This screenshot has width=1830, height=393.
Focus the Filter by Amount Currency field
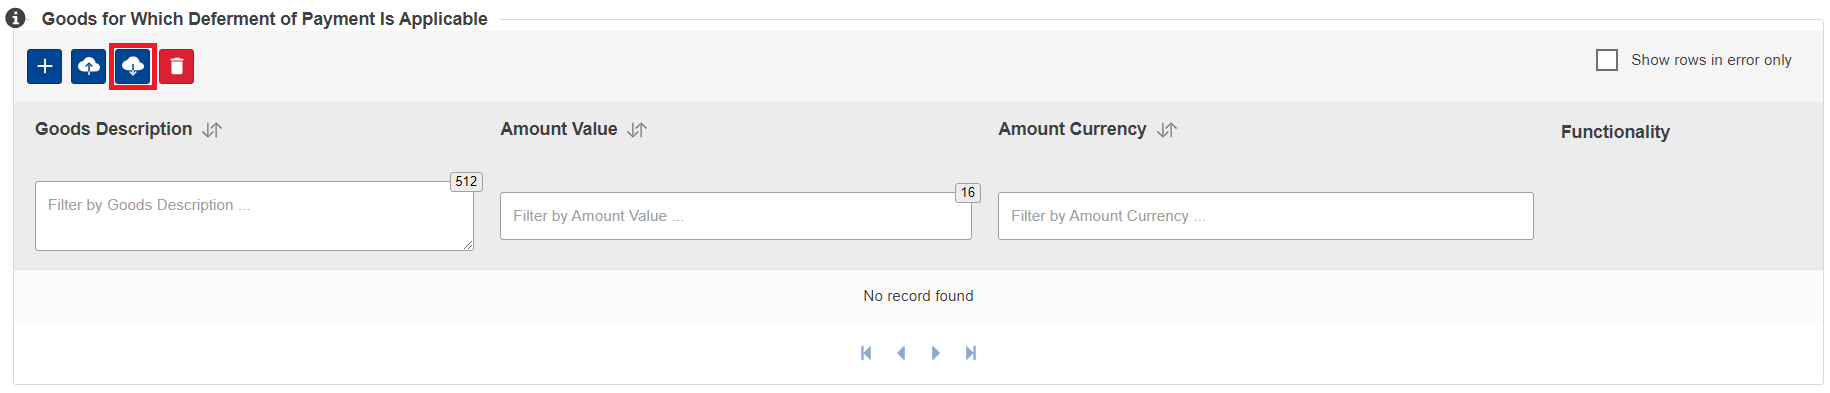click(1266, 216)
